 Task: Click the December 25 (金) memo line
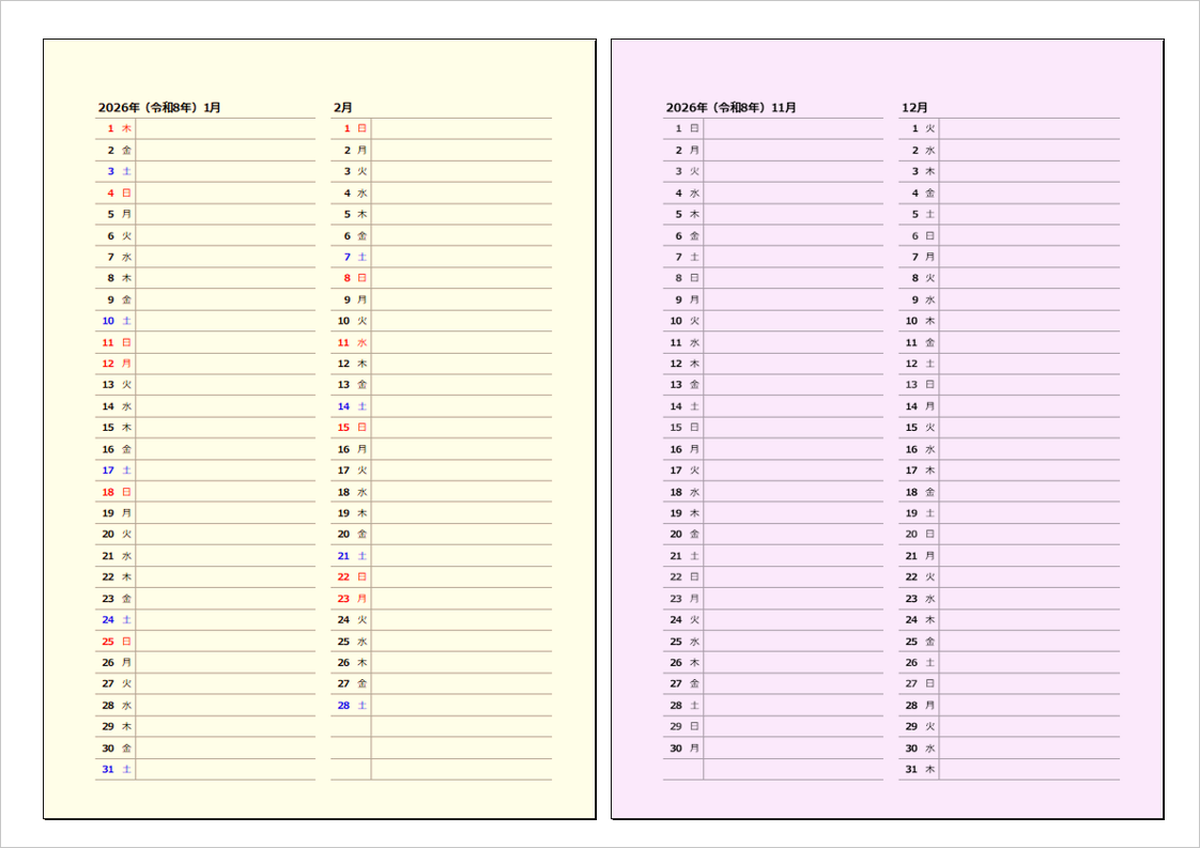coord(1029,642)
